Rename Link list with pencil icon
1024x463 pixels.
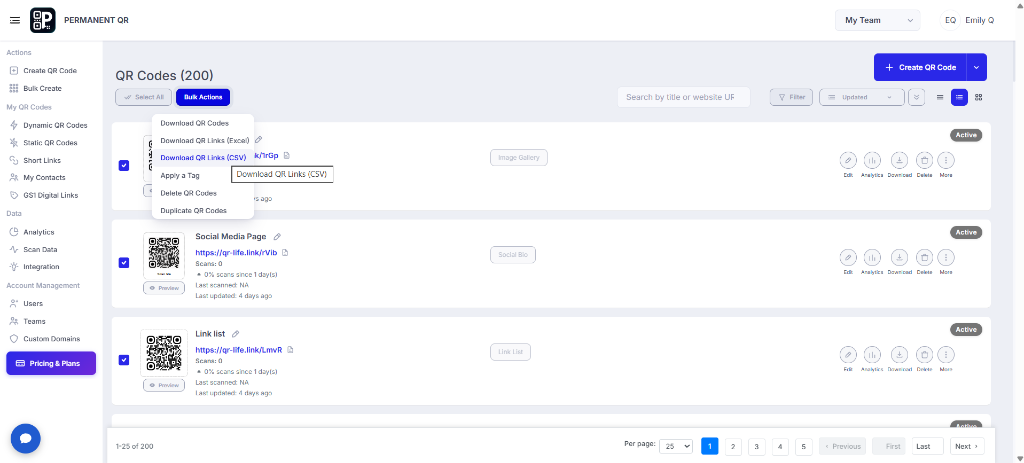click(x=236, y=334)
